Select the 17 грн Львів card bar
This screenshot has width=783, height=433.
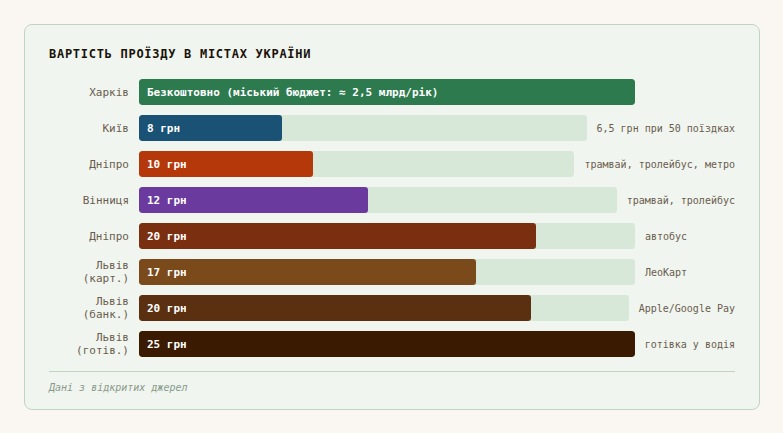[307, 272]
